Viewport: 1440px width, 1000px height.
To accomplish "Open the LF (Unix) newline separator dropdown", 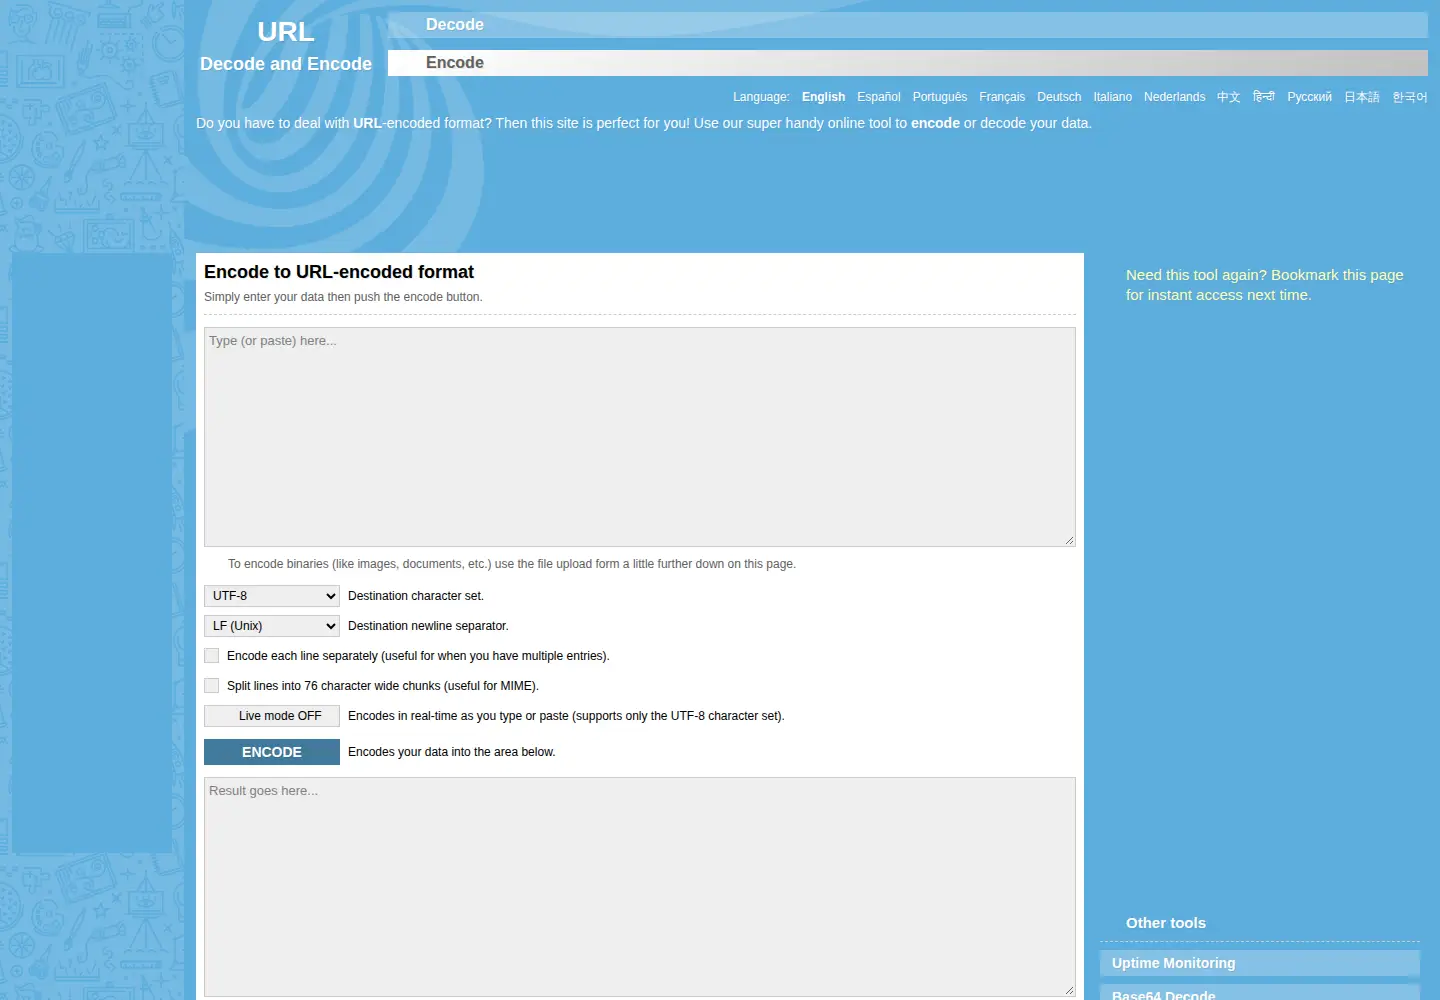I will 272,626.
